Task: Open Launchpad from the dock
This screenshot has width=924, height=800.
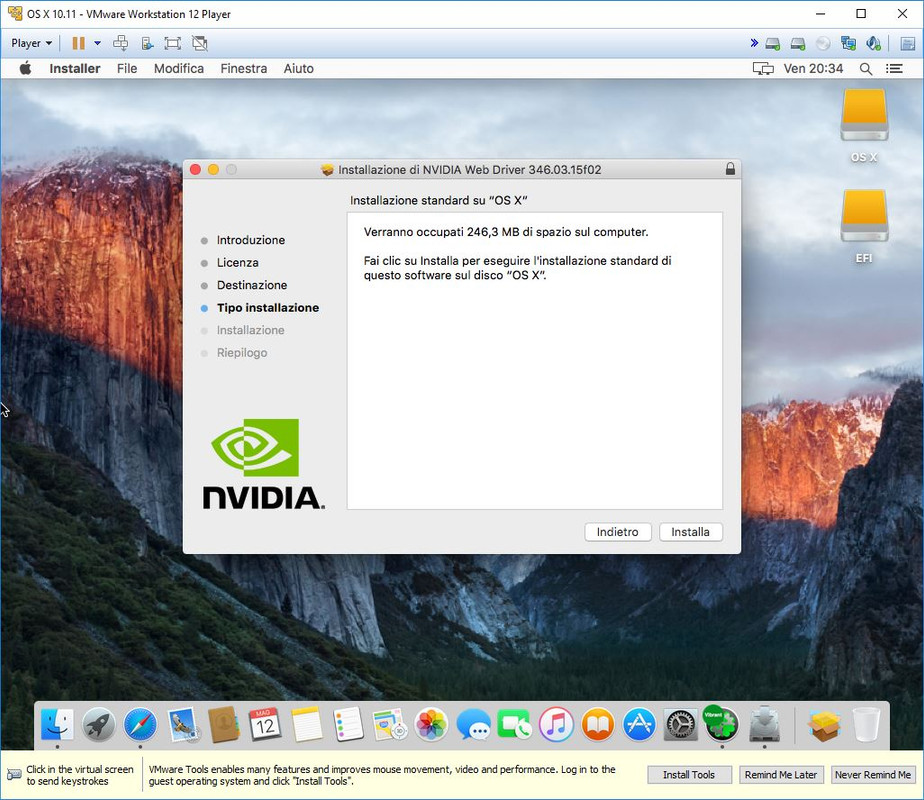Action: click(x=98, y=724)
